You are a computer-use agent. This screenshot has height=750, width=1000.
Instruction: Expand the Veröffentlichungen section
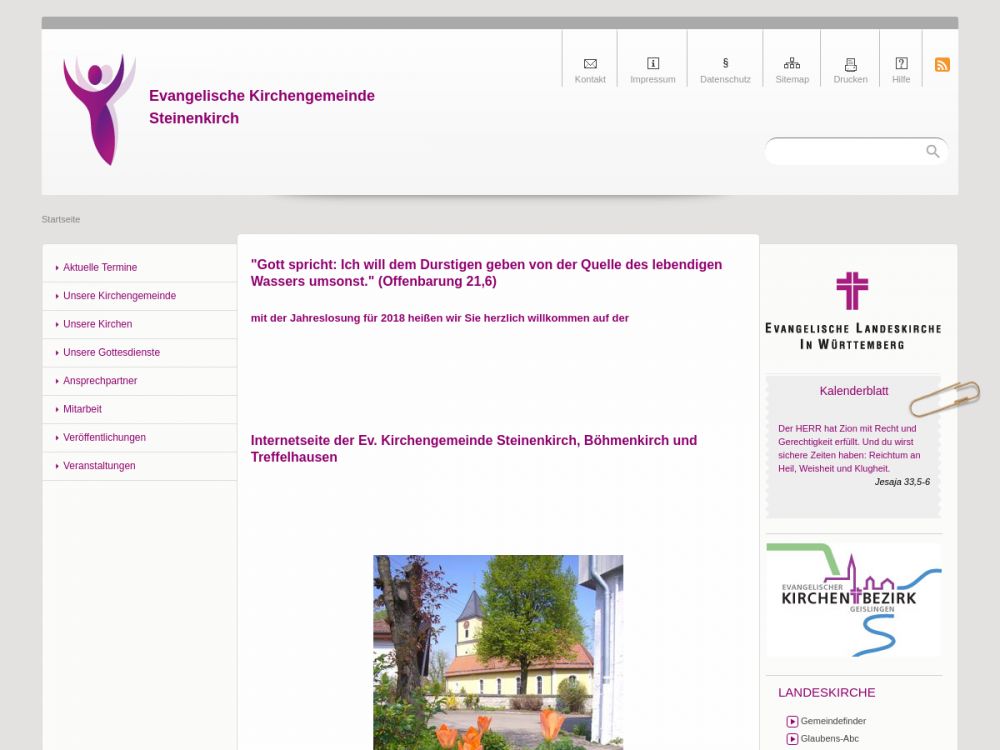[x=104, y=438]
